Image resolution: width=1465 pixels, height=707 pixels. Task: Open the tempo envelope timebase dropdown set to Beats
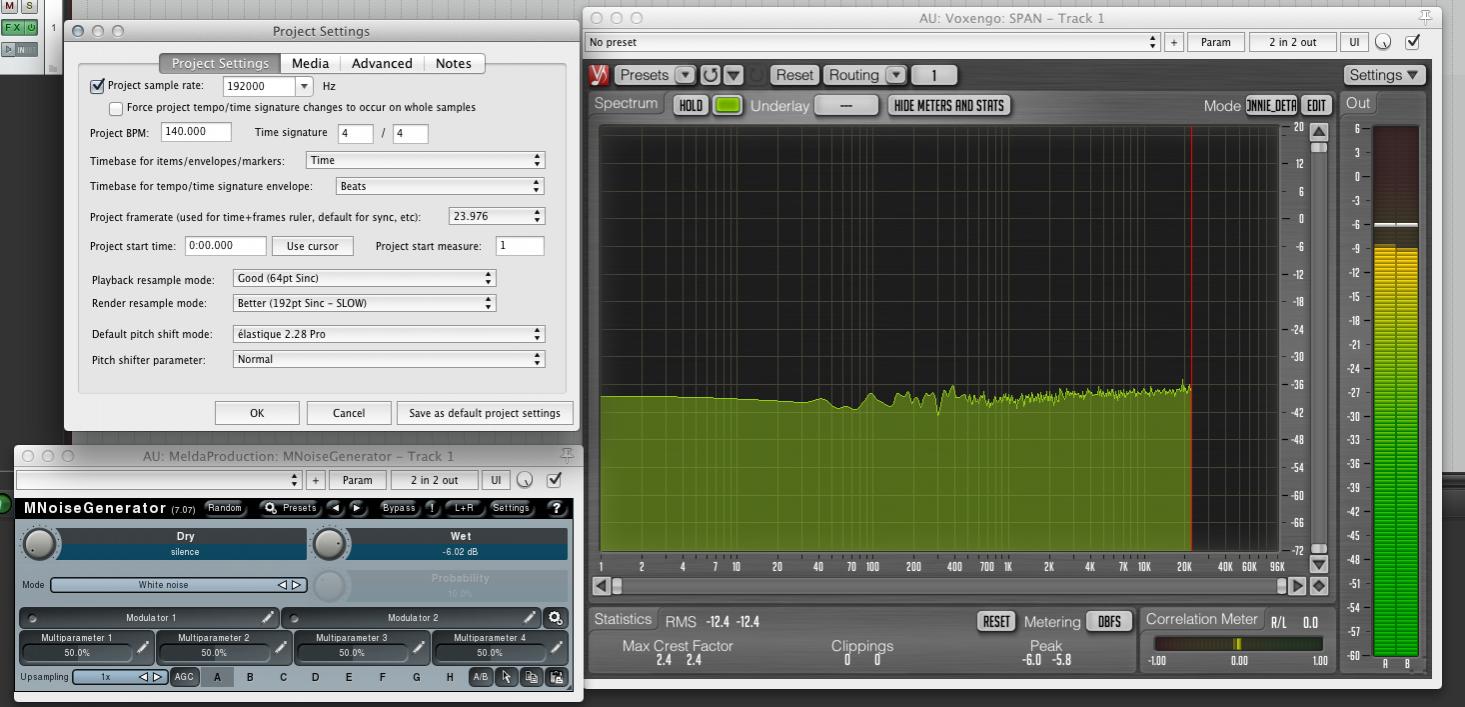440,186
